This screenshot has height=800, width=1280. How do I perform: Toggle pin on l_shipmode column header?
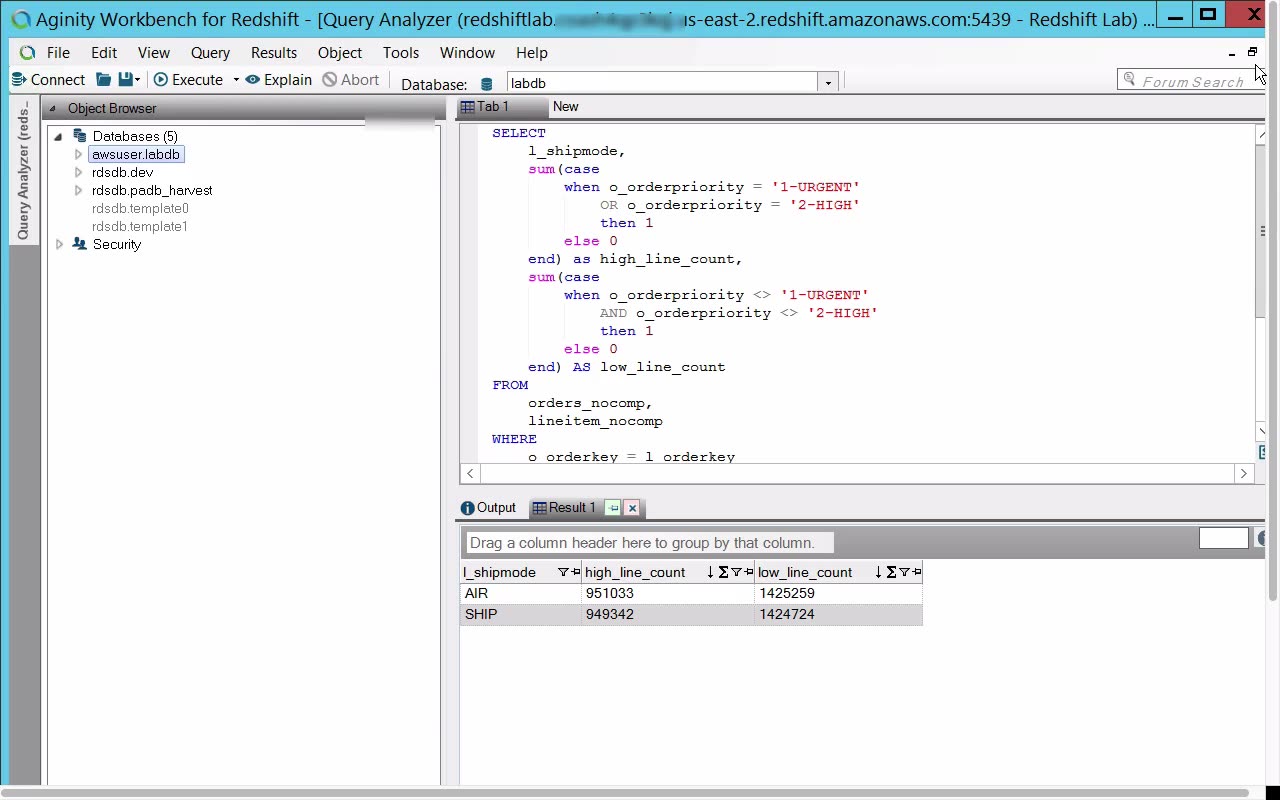pos(576,572)
